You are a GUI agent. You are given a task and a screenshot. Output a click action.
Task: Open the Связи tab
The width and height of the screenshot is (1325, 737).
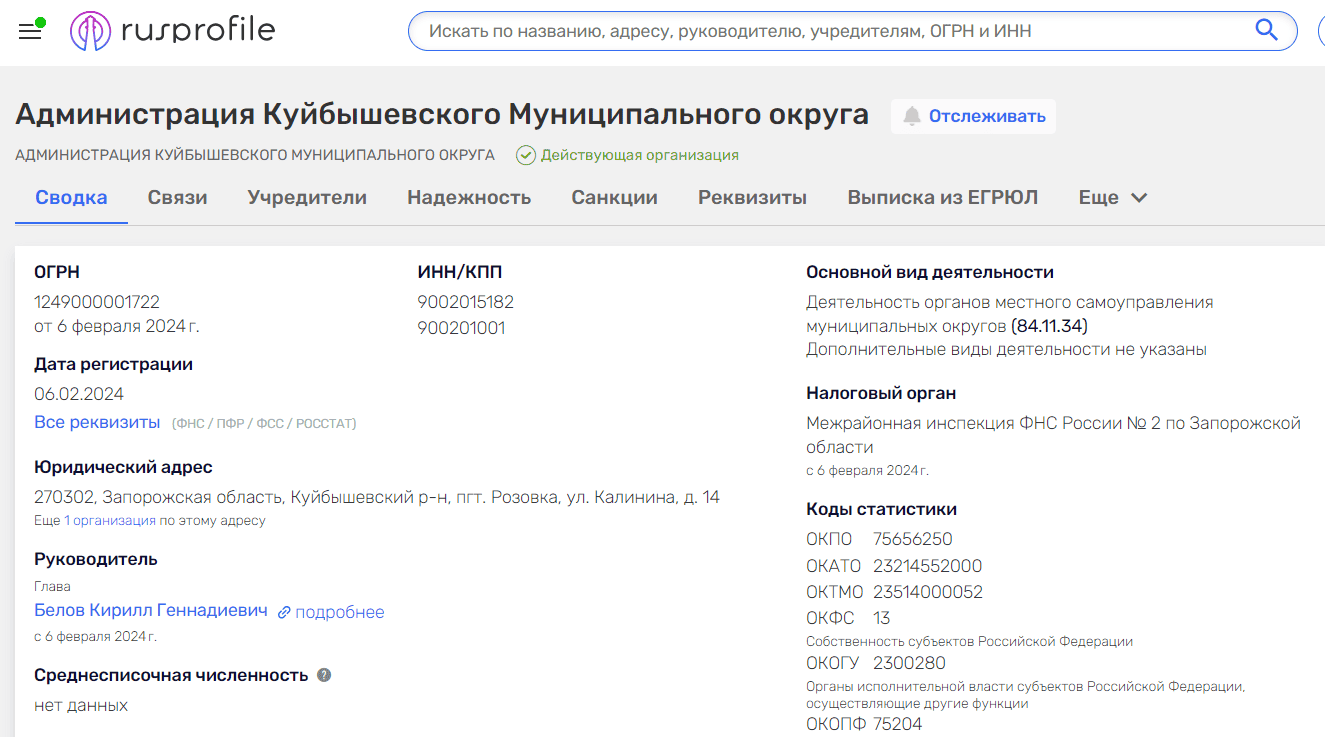178,197
